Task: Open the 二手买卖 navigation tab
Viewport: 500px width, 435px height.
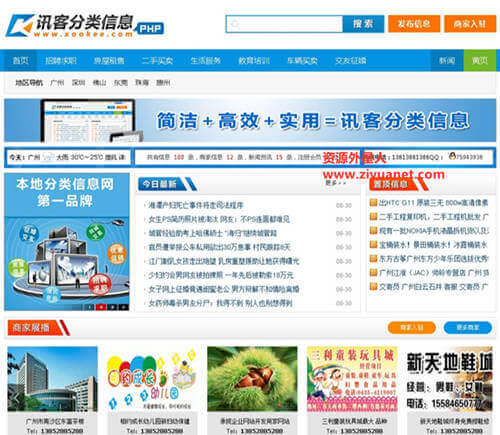Action: 157,61
